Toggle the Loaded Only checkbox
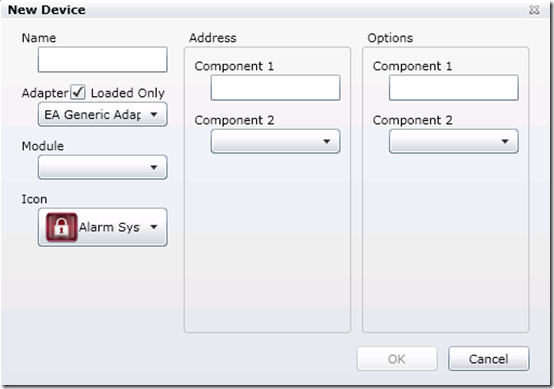This screenshot has height=389, width=554. (x=78, y=92)
